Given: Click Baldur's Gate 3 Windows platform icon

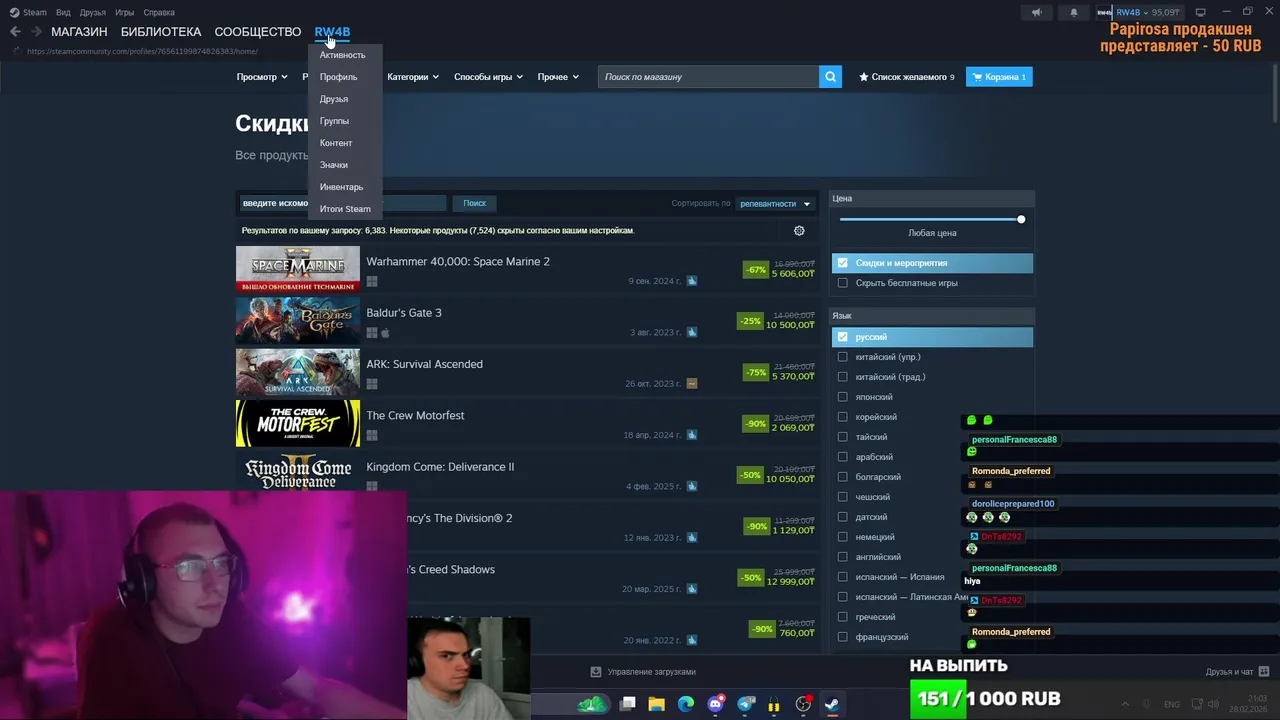Looking at the screenshot, I should tap(372, 333).
